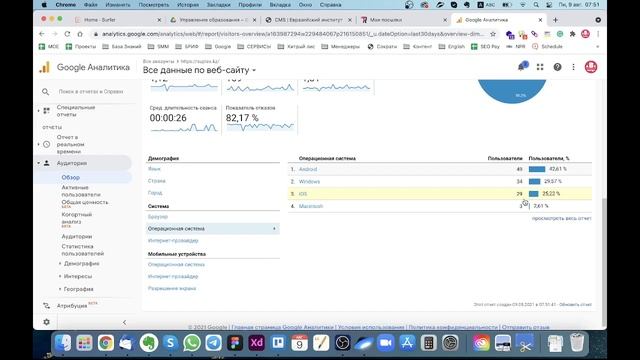Viewport: 640px width, 360px height.
Task: Click the search magnifier in the sidebar
Action: [45, 92]
